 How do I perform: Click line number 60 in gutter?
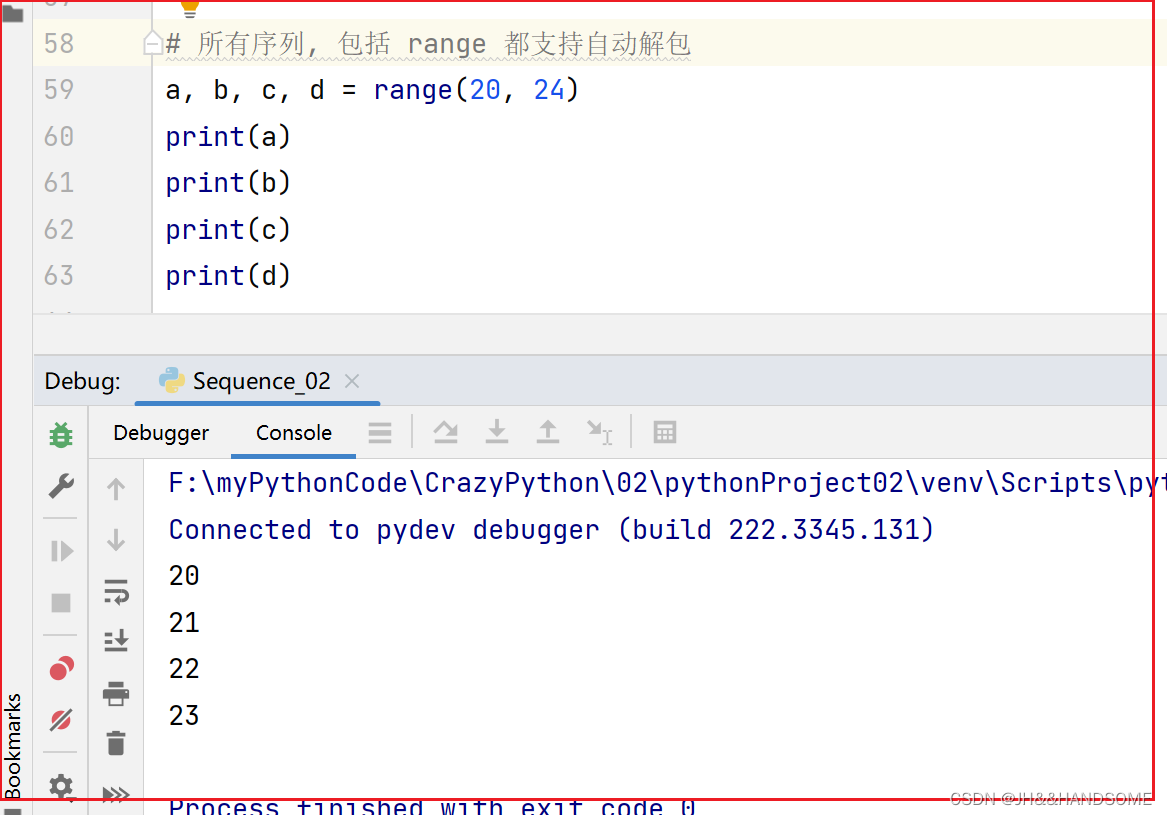59,136
